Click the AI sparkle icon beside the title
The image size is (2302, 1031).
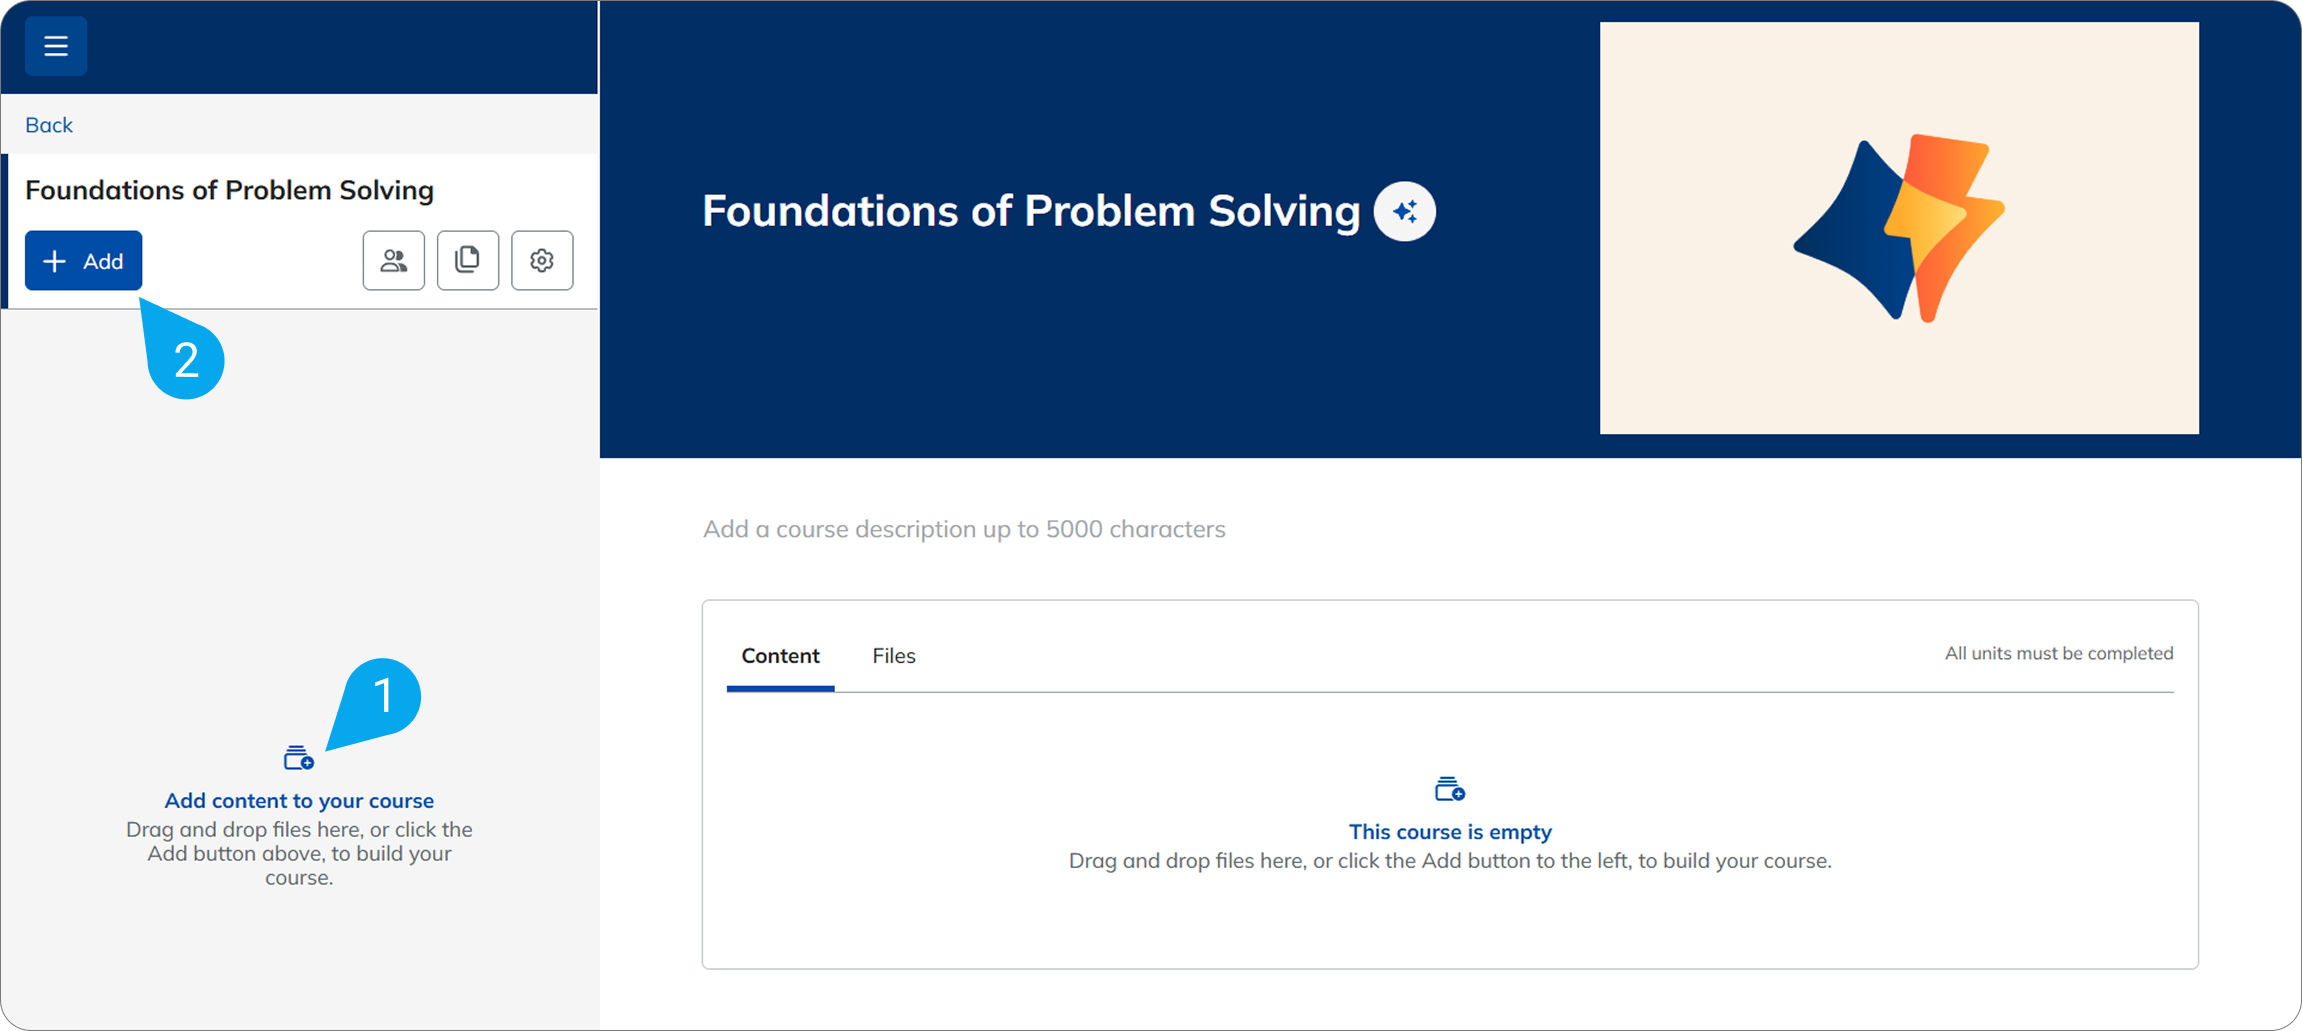(x=1405, y=212)
